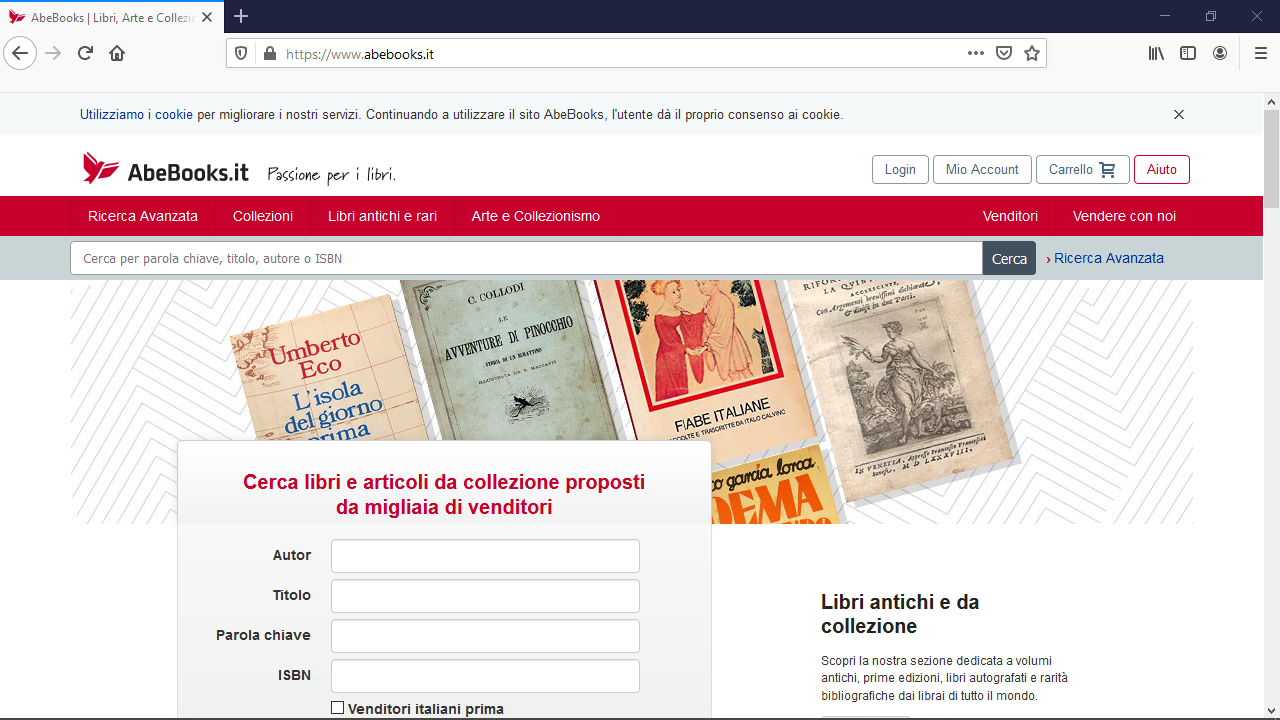Image resolution: width=1280 pixels, height=720 pixels.
Task: Close the AbeBooks browser tab
Action: tap(207, 17)
